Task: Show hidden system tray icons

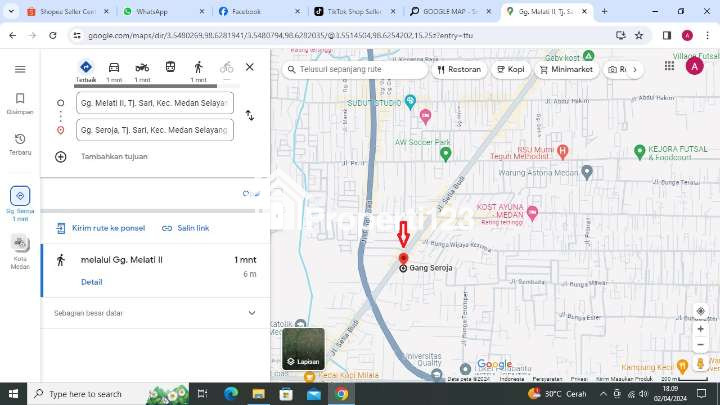Action: click(603, 394)
